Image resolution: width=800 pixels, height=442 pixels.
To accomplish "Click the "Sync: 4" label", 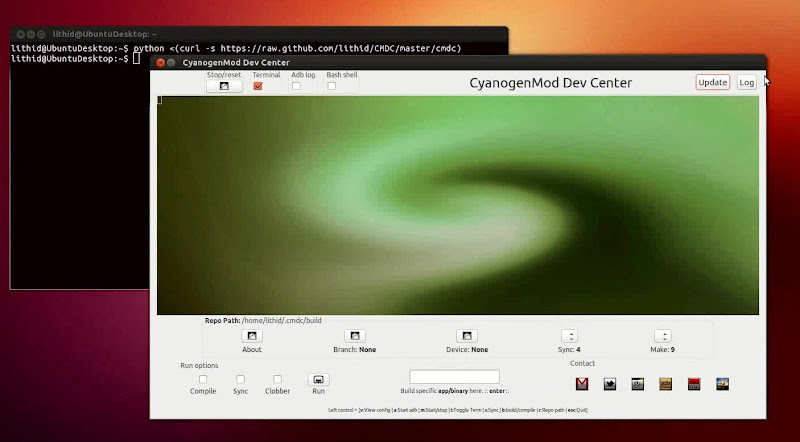I will (569, 350).
